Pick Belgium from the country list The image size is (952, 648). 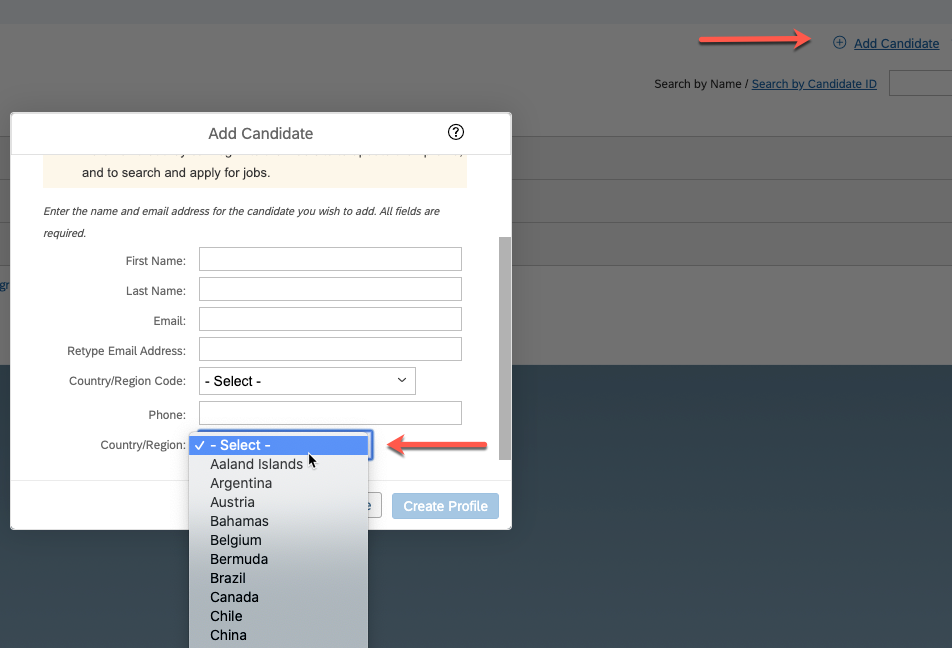click(279, 541)
